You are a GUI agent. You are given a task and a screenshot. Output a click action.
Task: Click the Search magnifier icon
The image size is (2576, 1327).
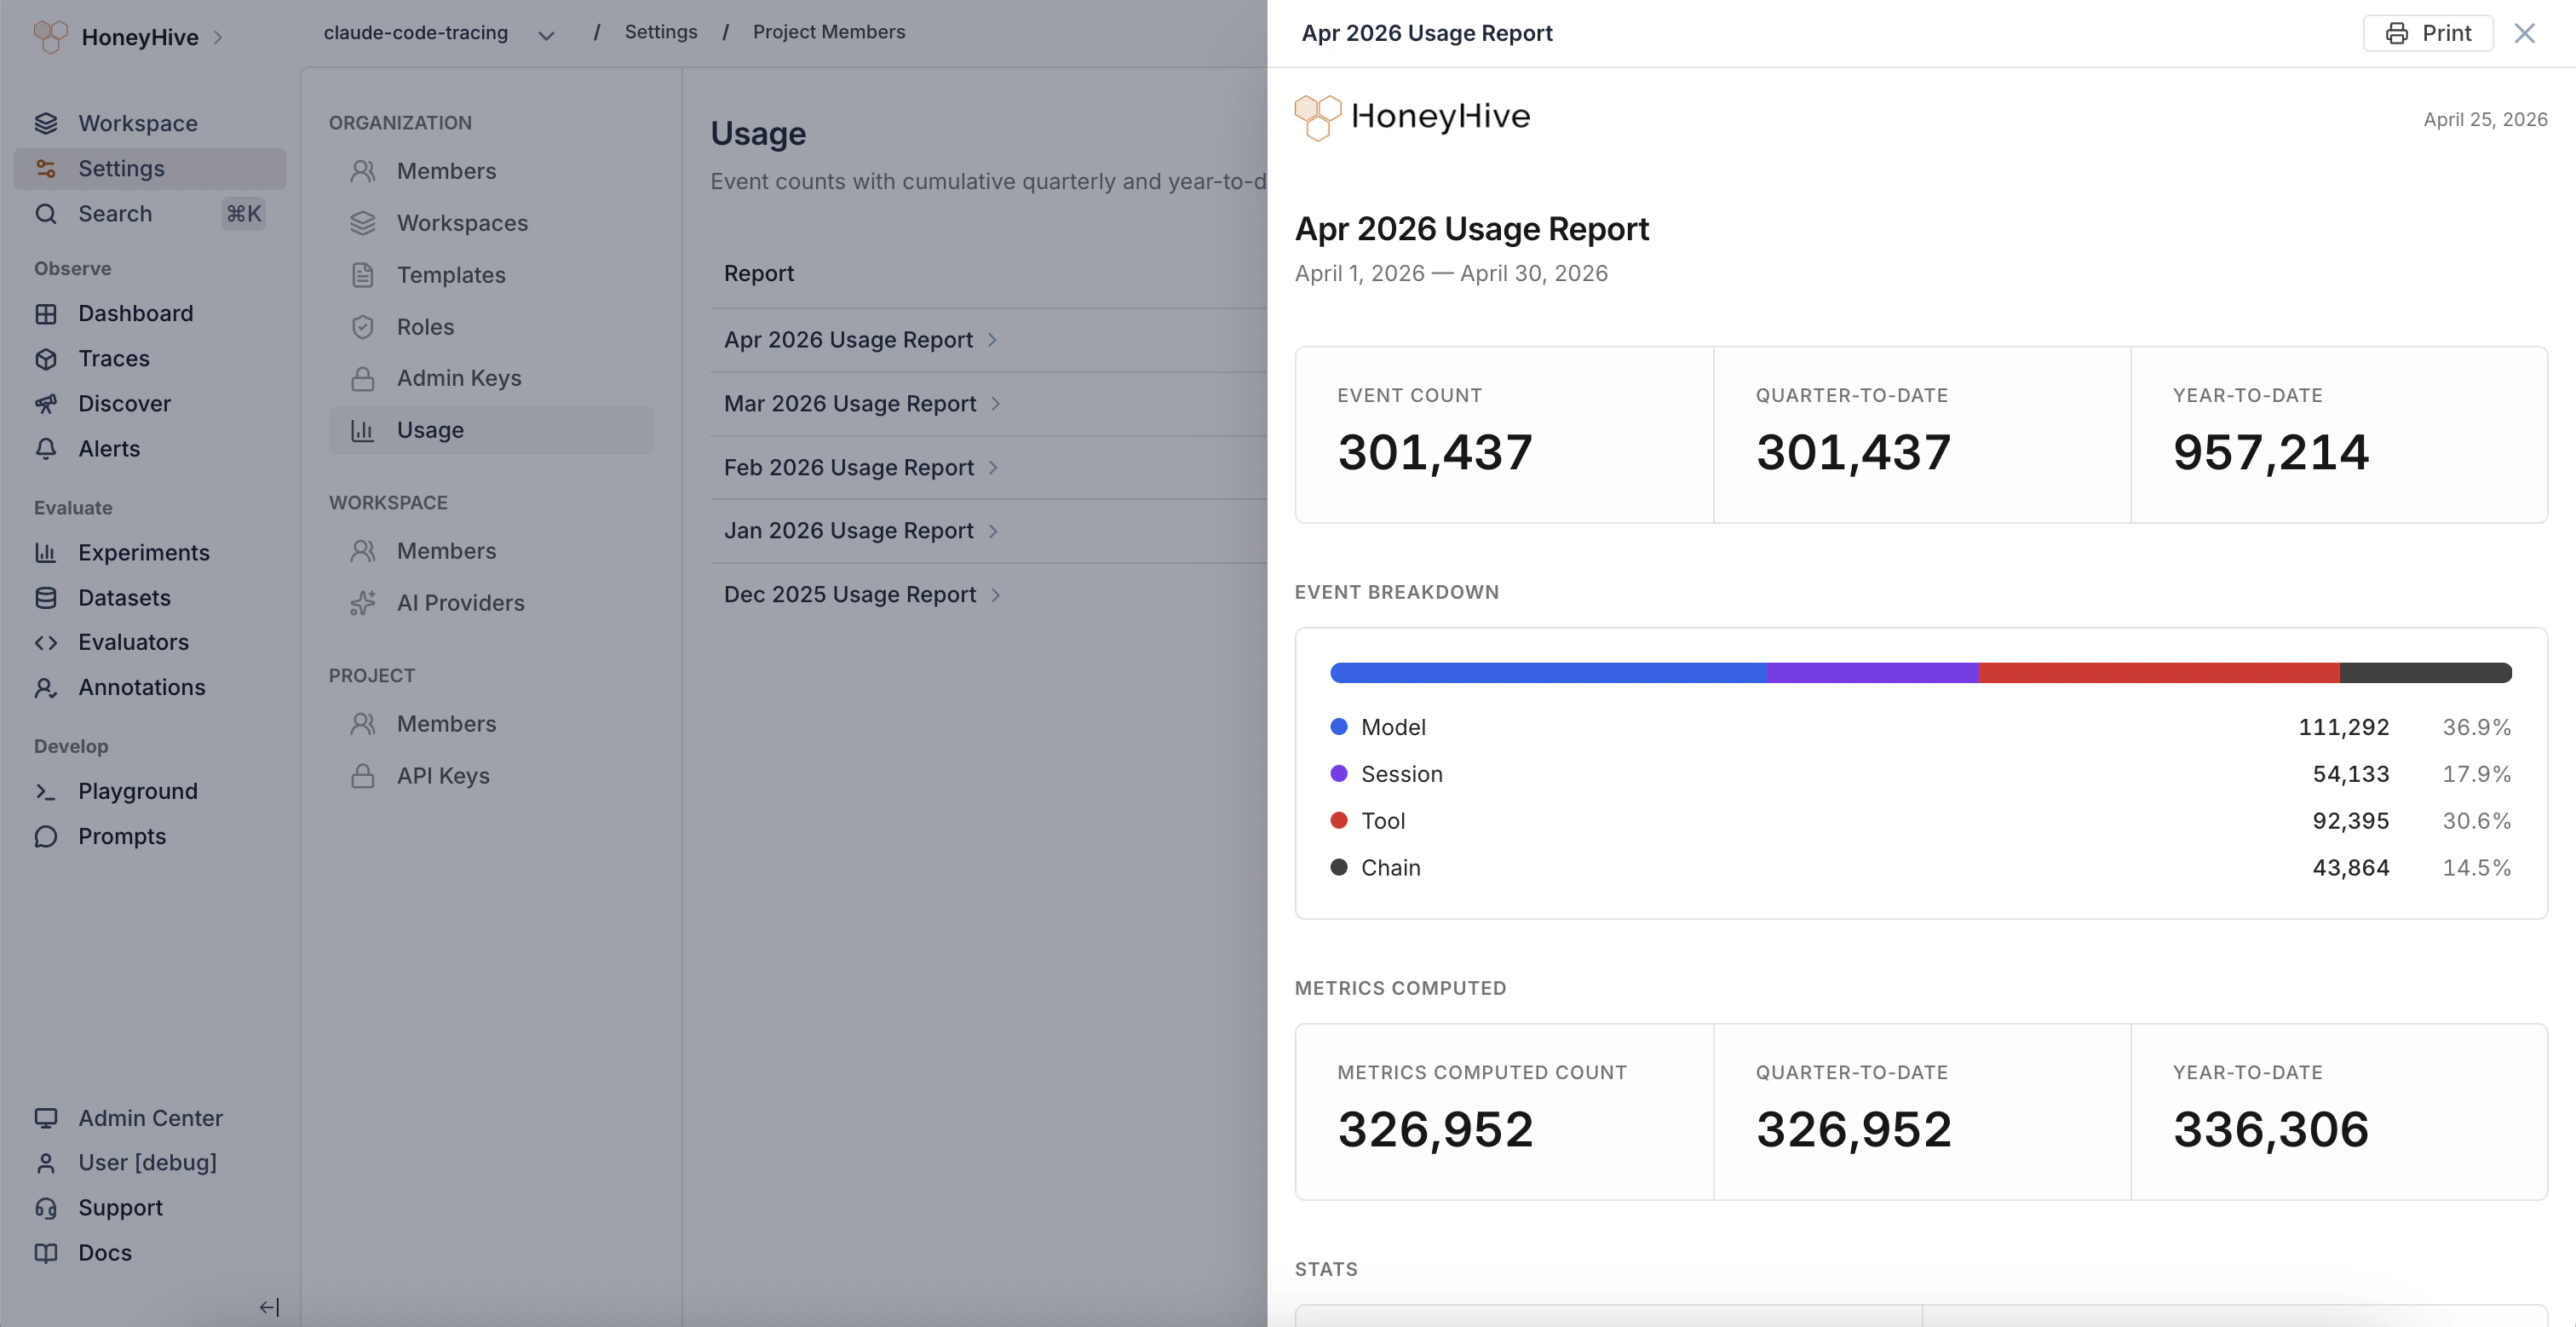point(46,213)
